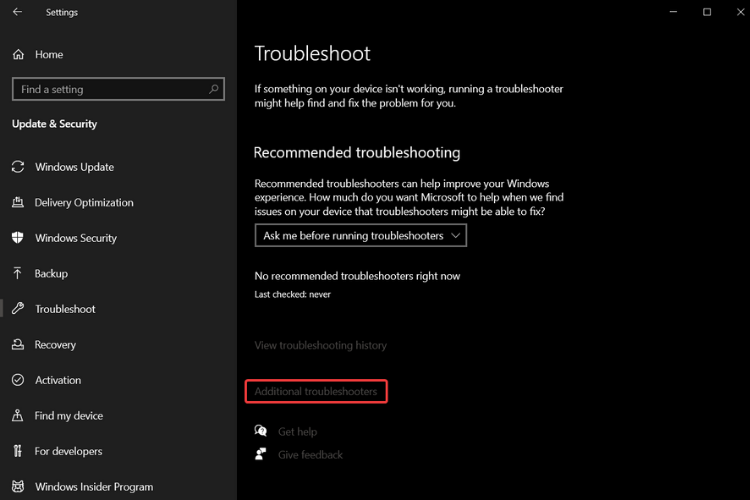Image resolution: width=750 pixels, height=500 pixels.
Task: Click the Activation checkmark icon
Action: (18, 380)
